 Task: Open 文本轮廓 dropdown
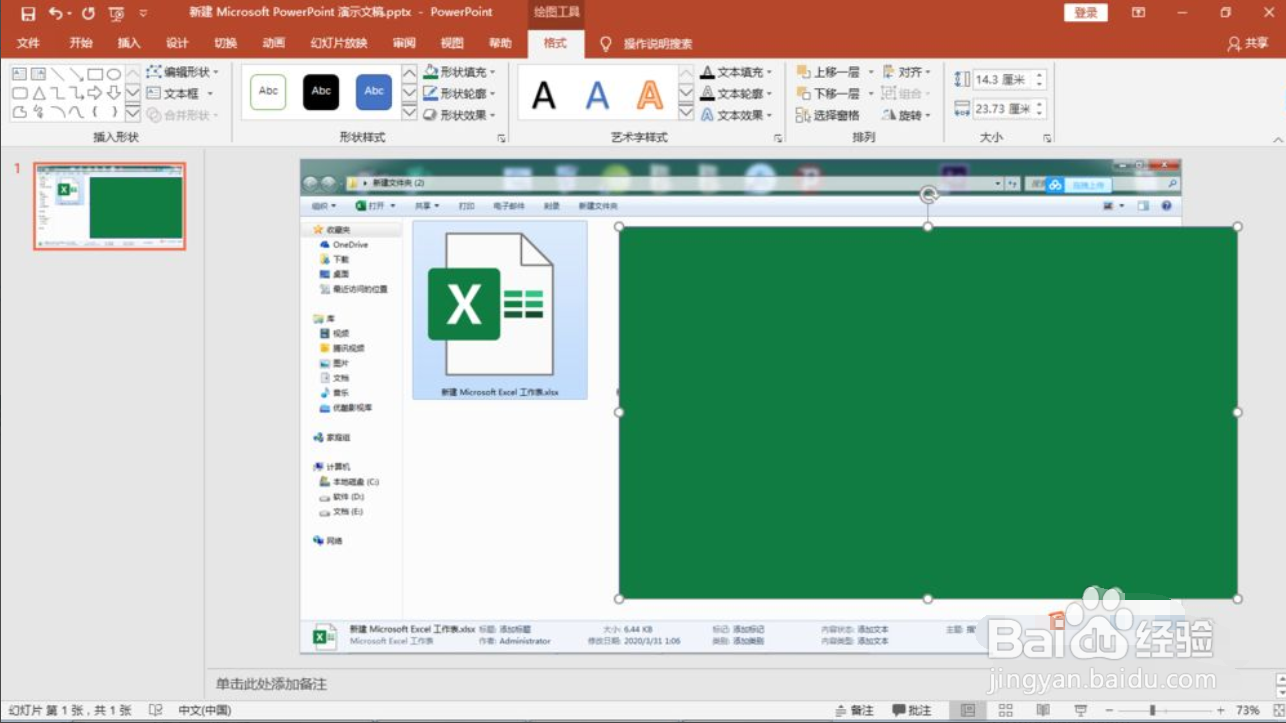click(737, 93)
